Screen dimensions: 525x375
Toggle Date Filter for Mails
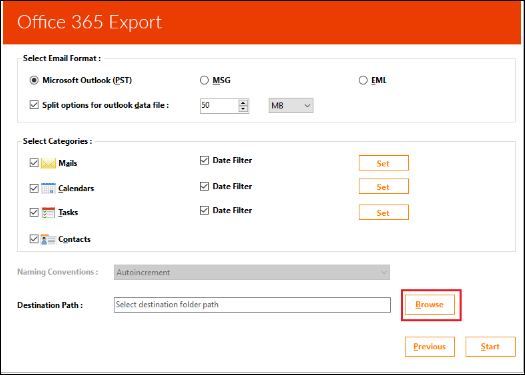coord(204,161)
